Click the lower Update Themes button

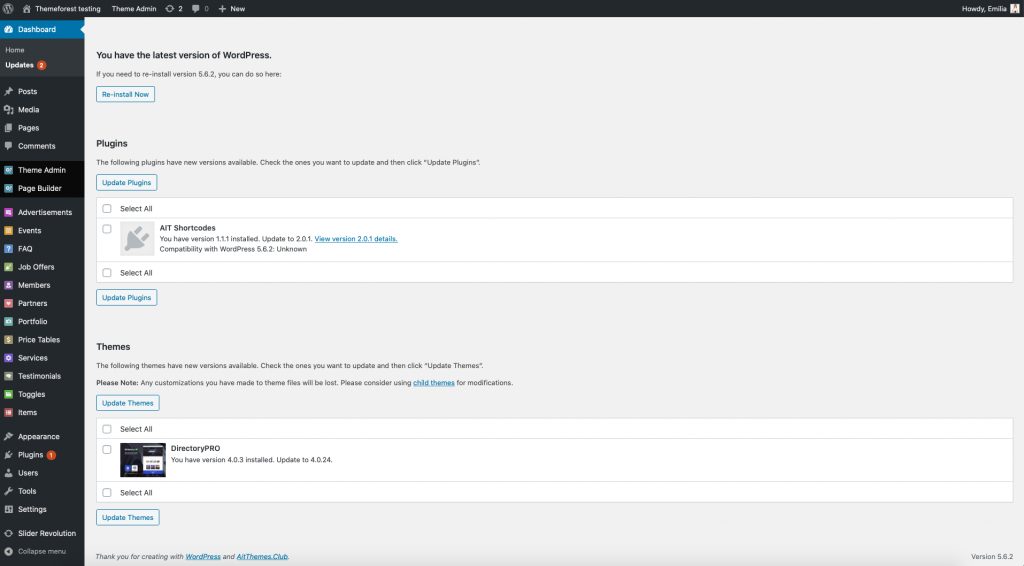coord(128,517)
